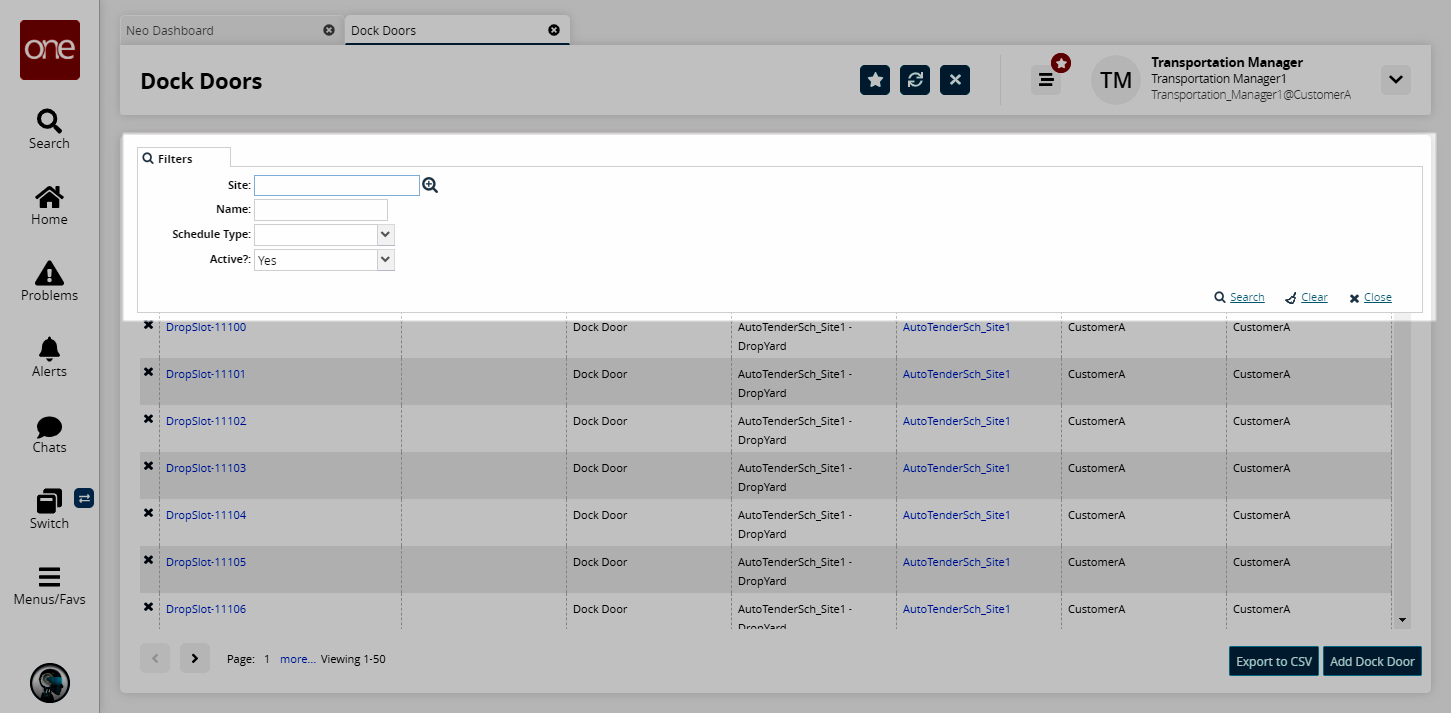Viewport: 1451px width, 713px height.
Task: Expand the user profile chevron menu
Action: 1395,80
